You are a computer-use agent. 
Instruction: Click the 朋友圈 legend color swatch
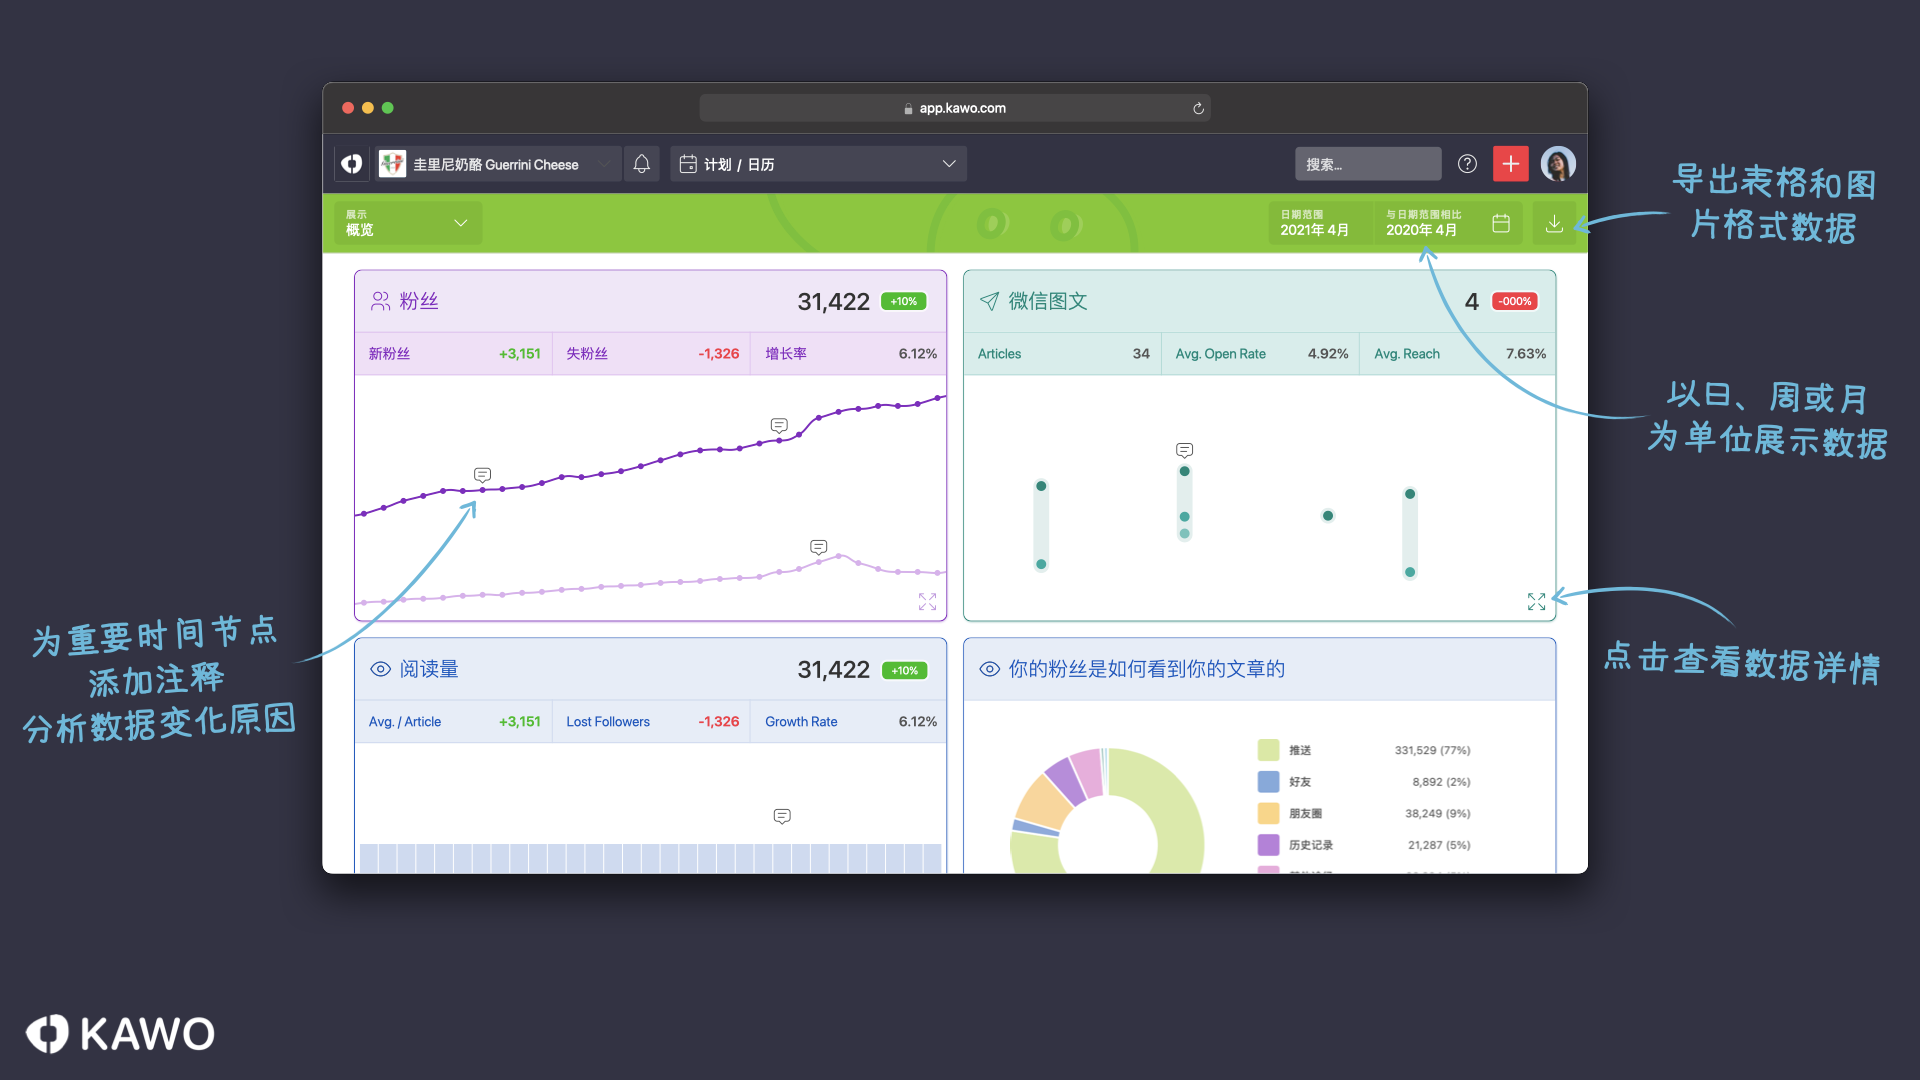tap(1268, 813)
